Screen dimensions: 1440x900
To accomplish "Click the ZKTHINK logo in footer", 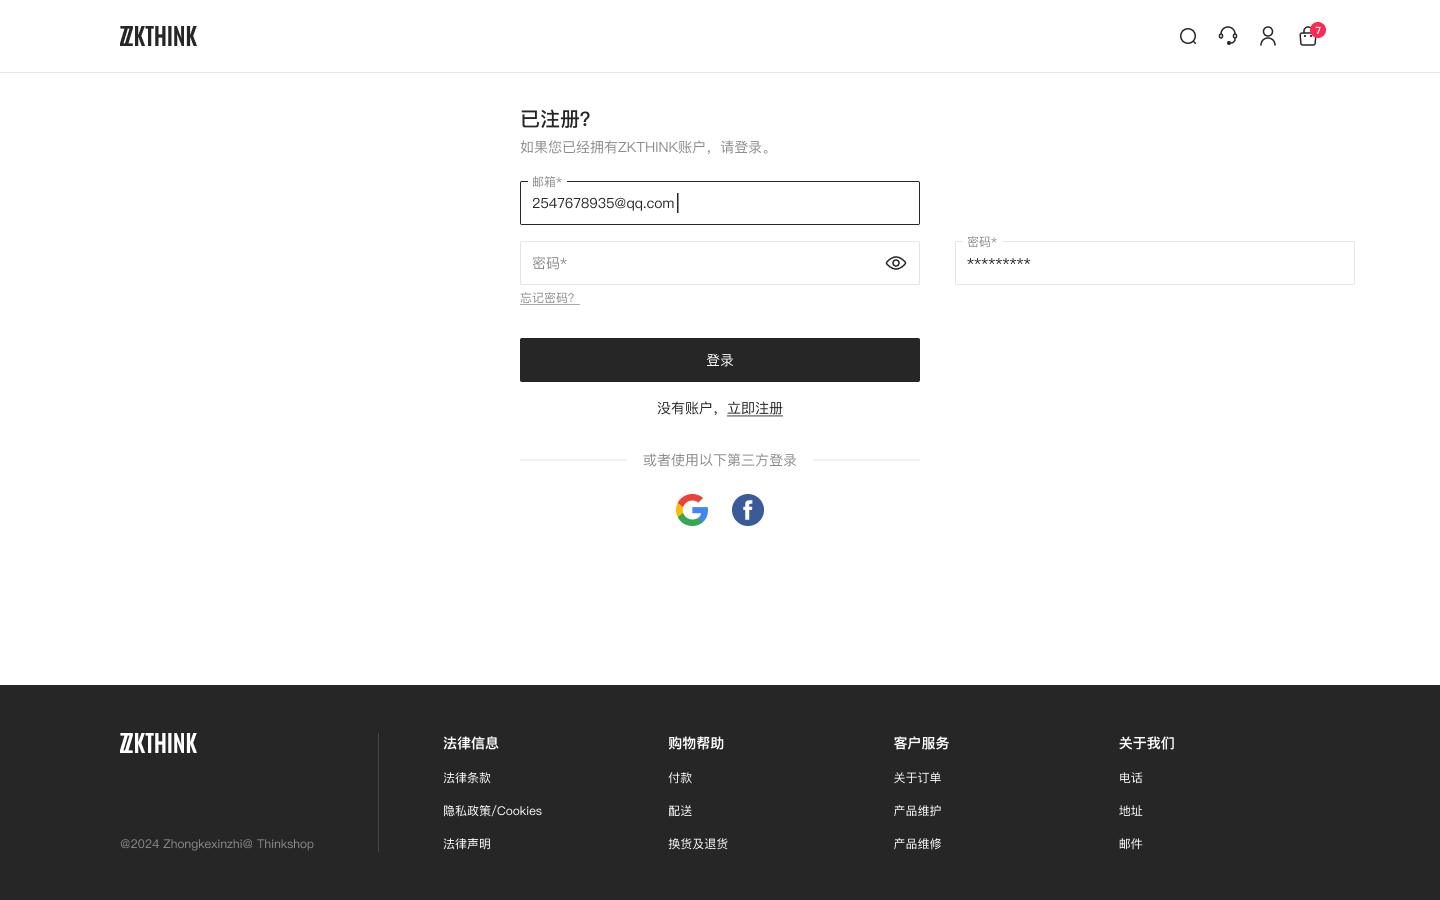I will pos(158,743).
